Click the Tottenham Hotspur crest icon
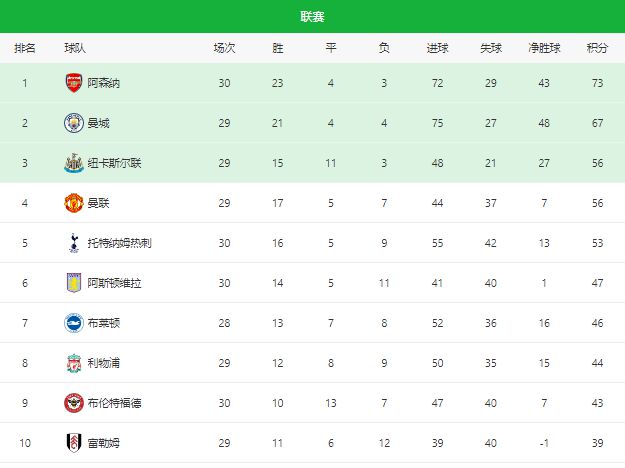The height and width of the screenshot is (468, 625). tap(73, 243)
